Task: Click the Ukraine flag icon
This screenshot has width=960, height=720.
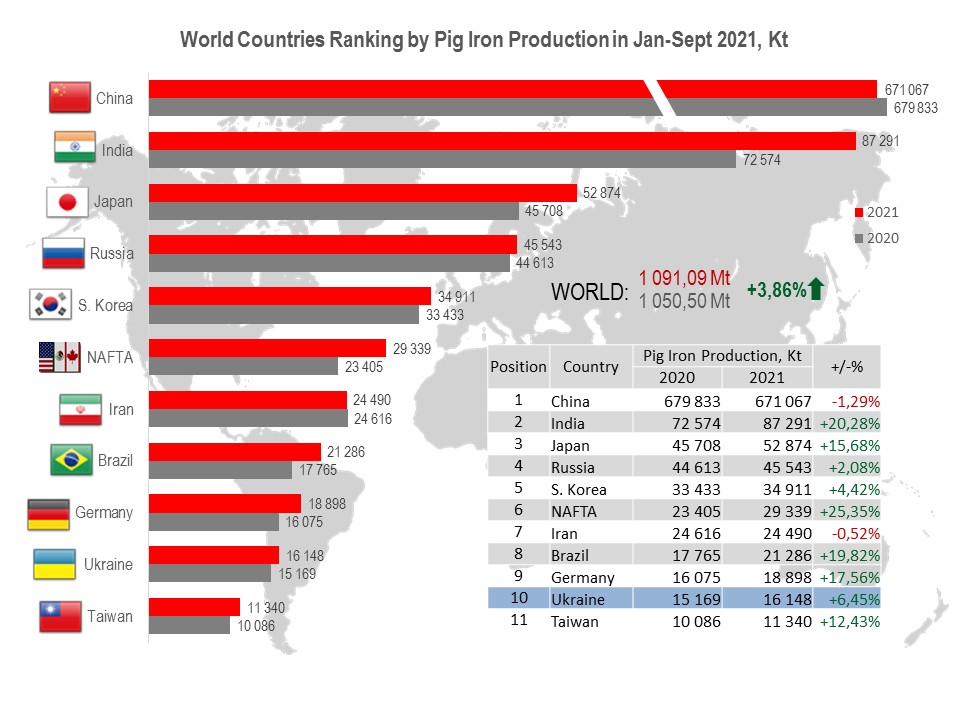Action: (x=55, y=565)
